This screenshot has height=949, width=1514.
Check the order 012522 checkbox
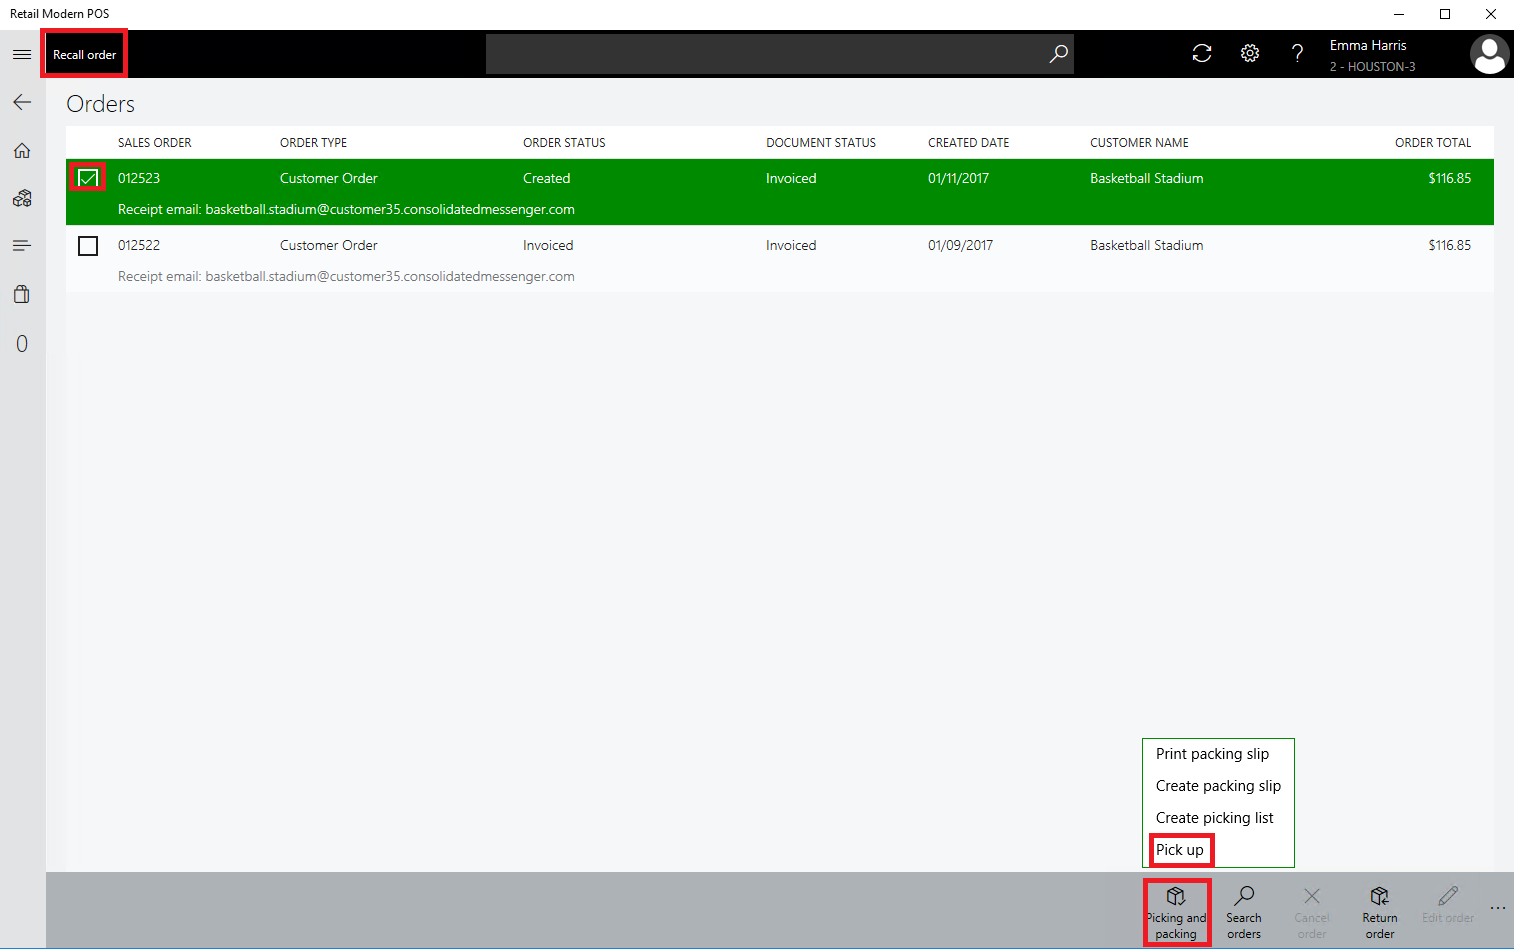tap(88, 245)
